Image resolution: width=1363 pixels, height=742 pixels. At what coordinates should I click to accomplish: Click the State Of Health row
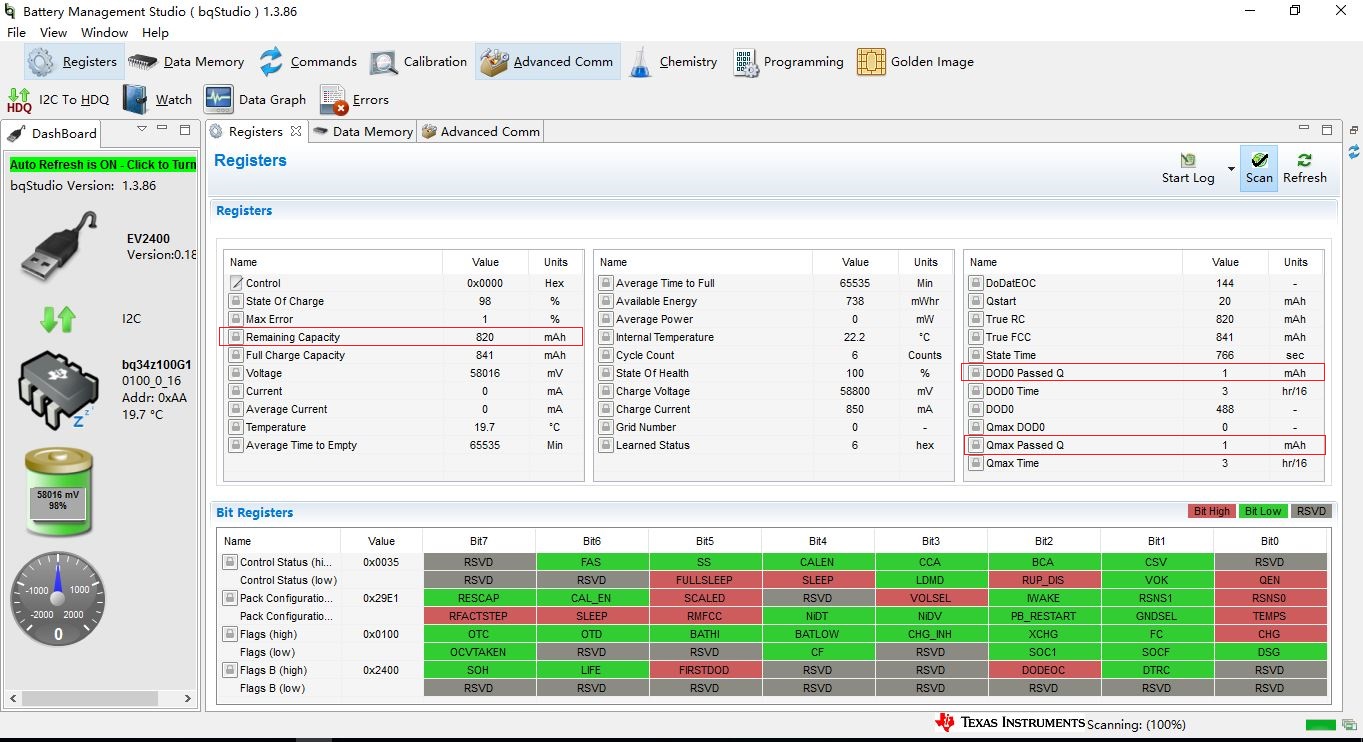point(774,373)
